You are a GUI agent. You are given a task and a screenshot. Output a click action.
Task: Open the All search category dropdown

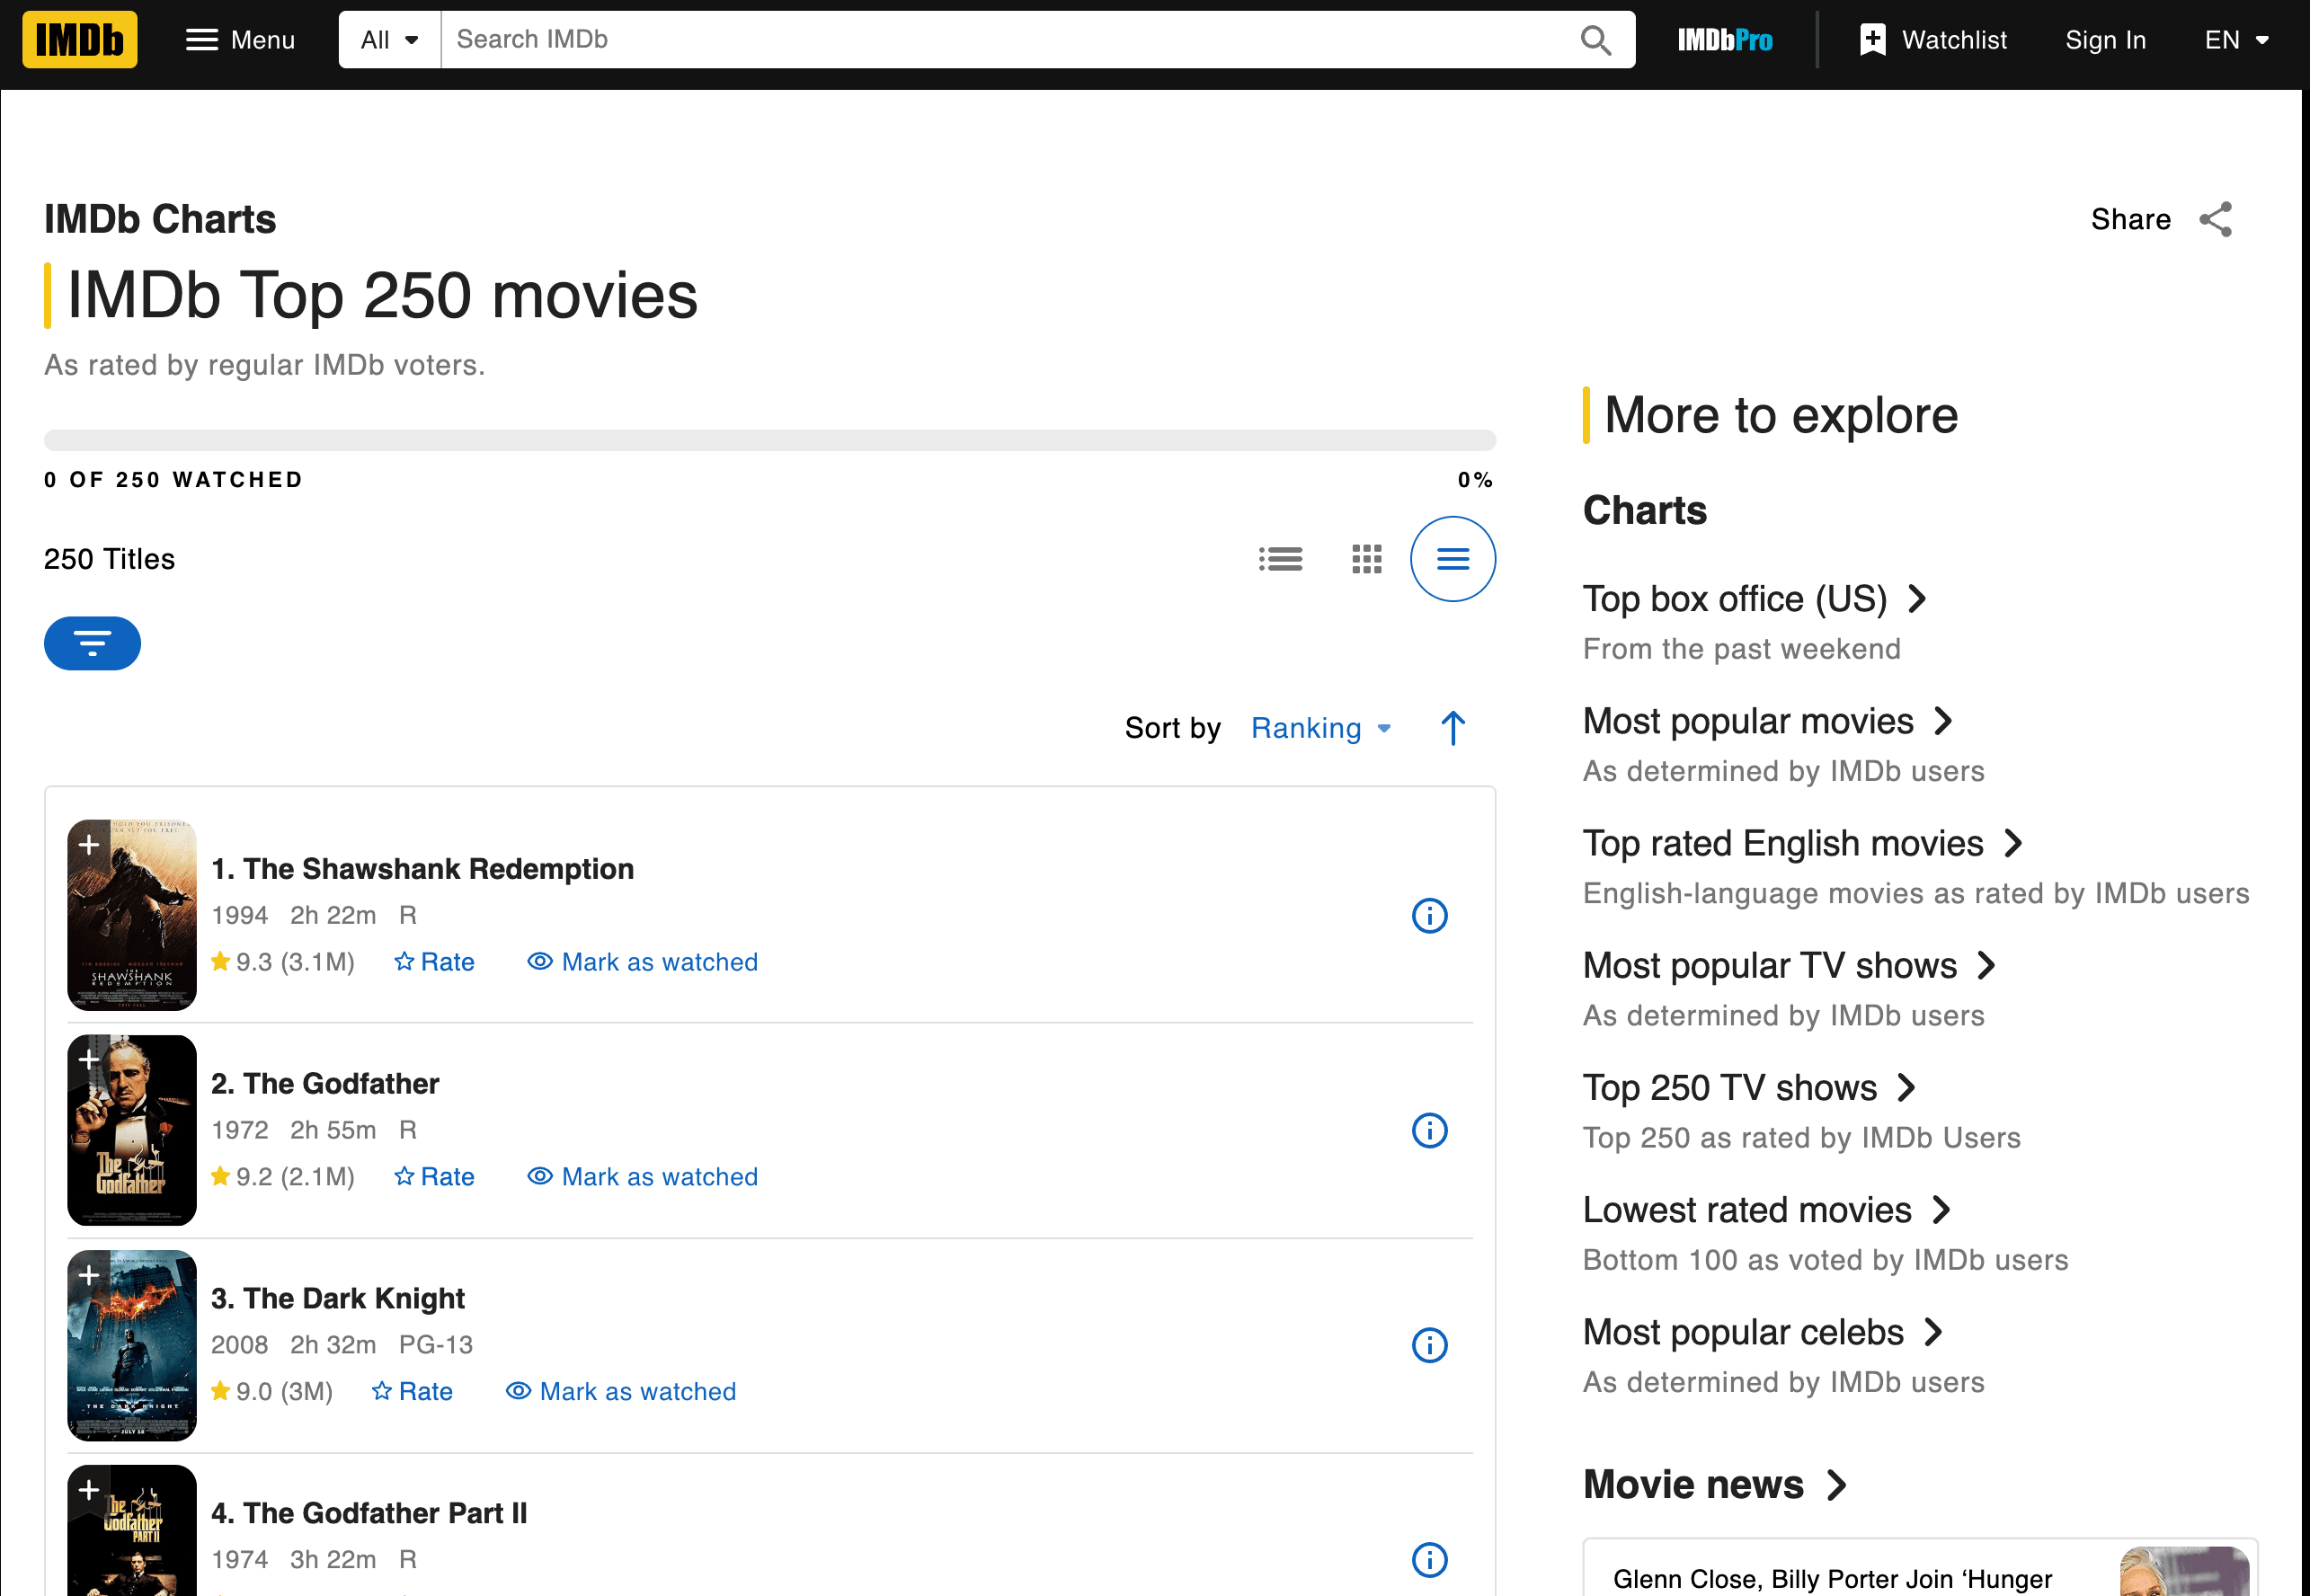[x=390, y=40]
